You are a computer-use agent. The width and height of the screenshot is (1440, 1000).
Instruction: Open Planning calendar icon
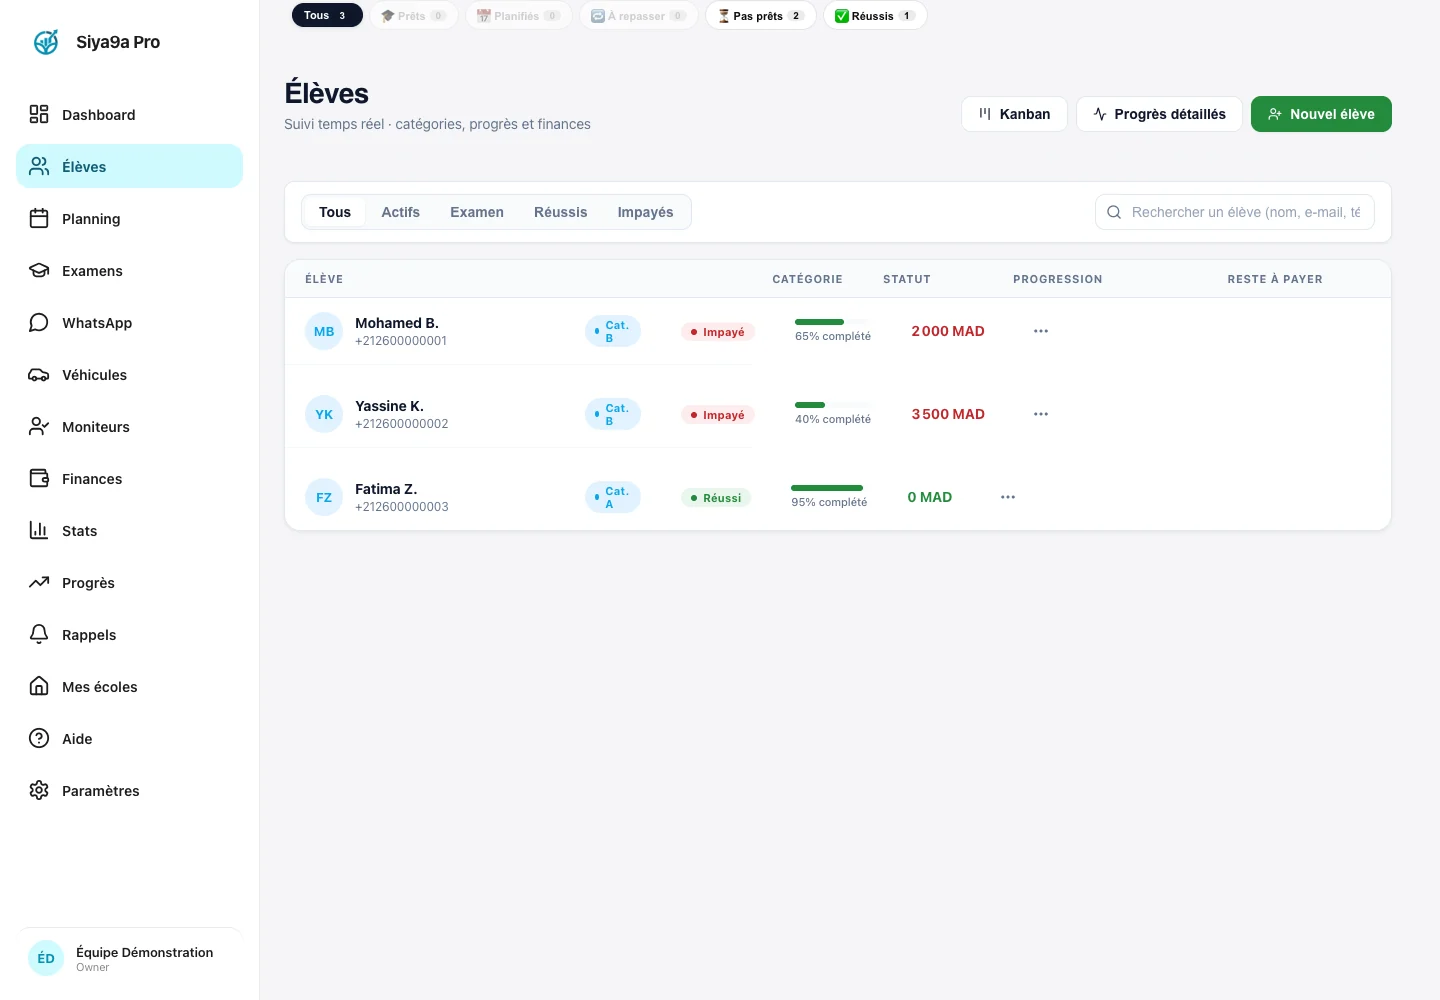pyautogui.click(x=39, y=218)
